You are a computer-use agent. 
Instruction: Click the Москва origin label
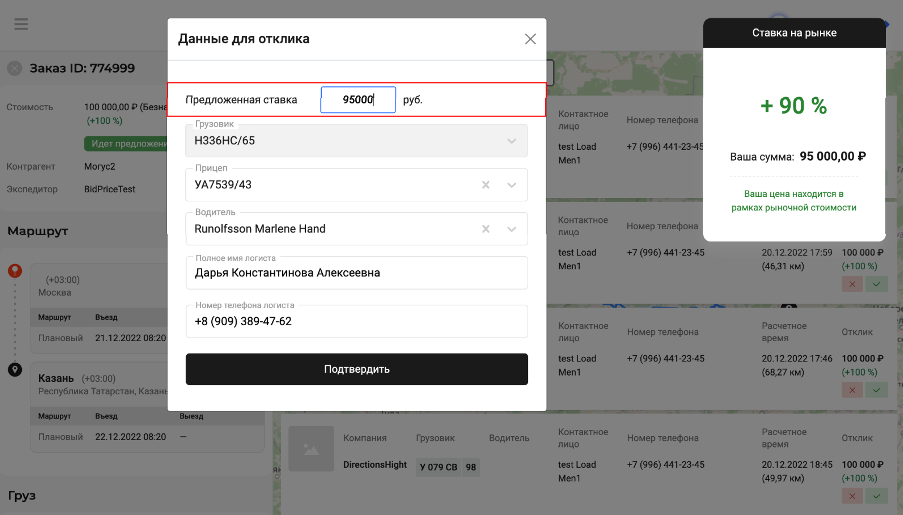(55, 293)
